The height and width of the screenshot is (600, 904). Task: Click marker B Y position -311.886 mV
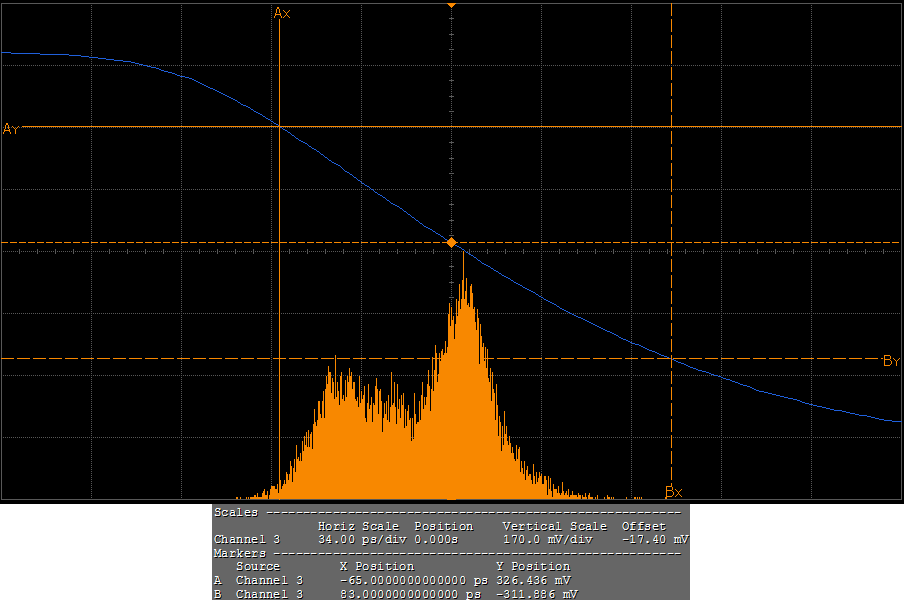click(535, 594)
